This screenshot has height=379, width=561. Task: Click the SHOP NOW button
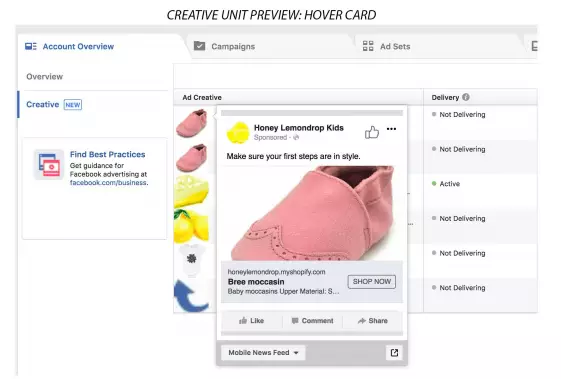point(372,282)
